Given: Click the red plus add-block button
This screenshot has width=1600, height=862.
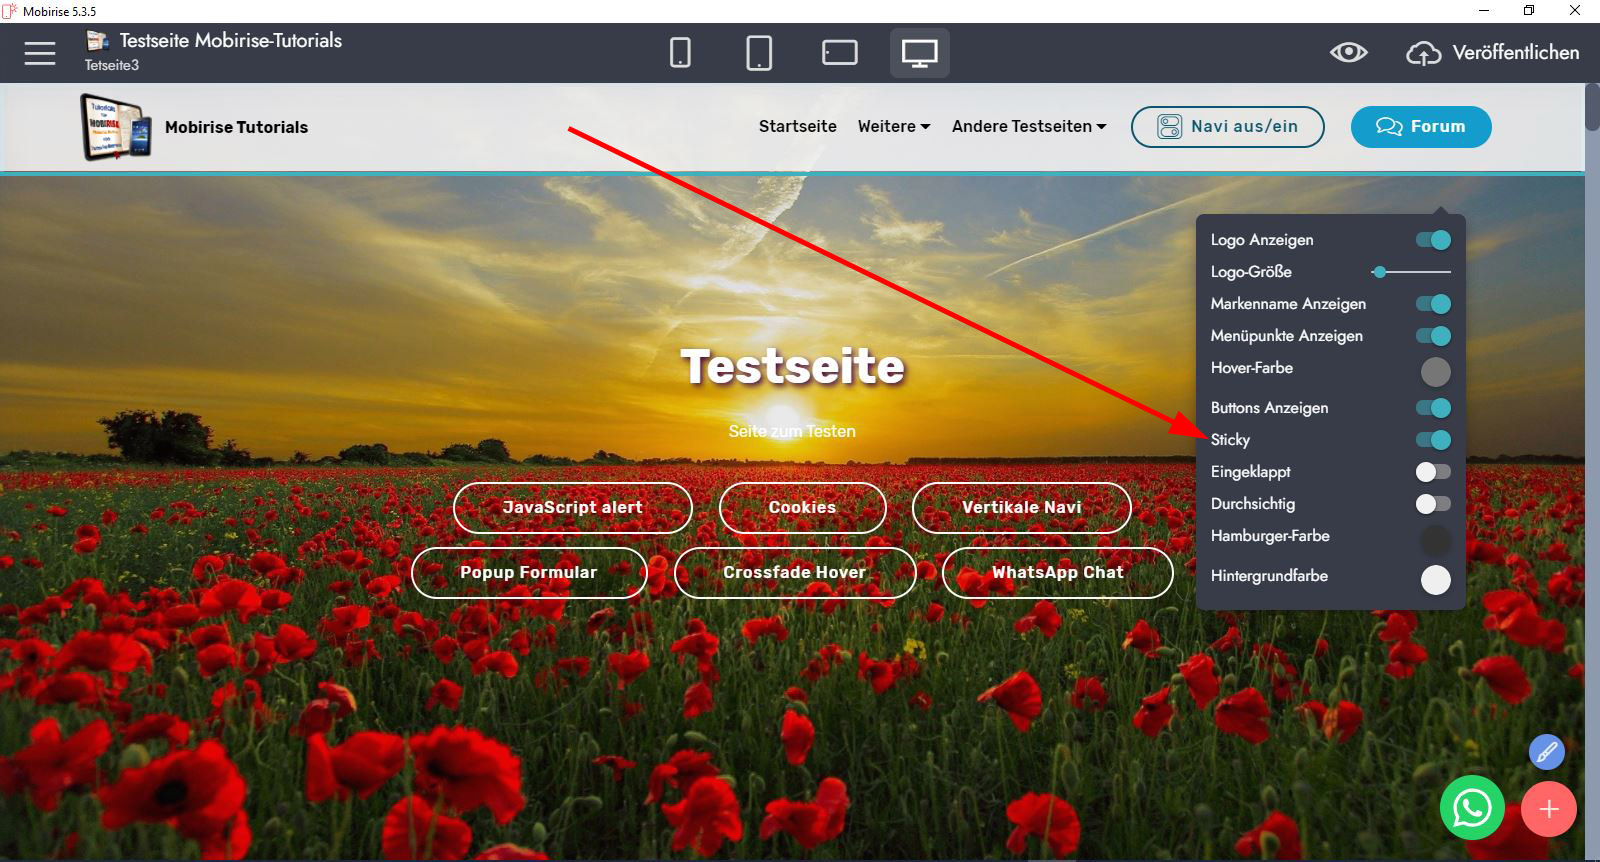Looking at the screenshot, I should click(x=1548, y=809).
